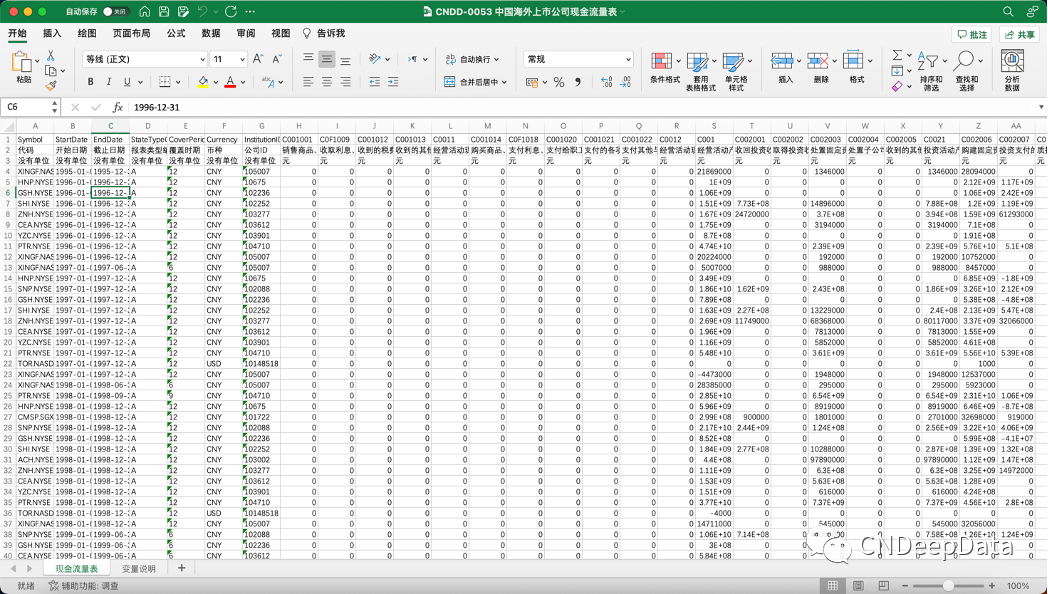Click the add new sheet plus button
This screenshot has width=1048, height=594.
point(181,568)
